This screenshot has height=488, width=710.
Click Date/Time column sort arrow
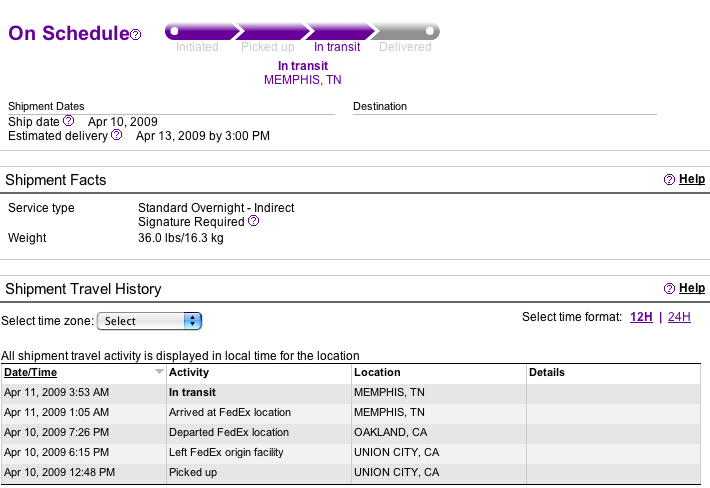(x=159, y=372)
